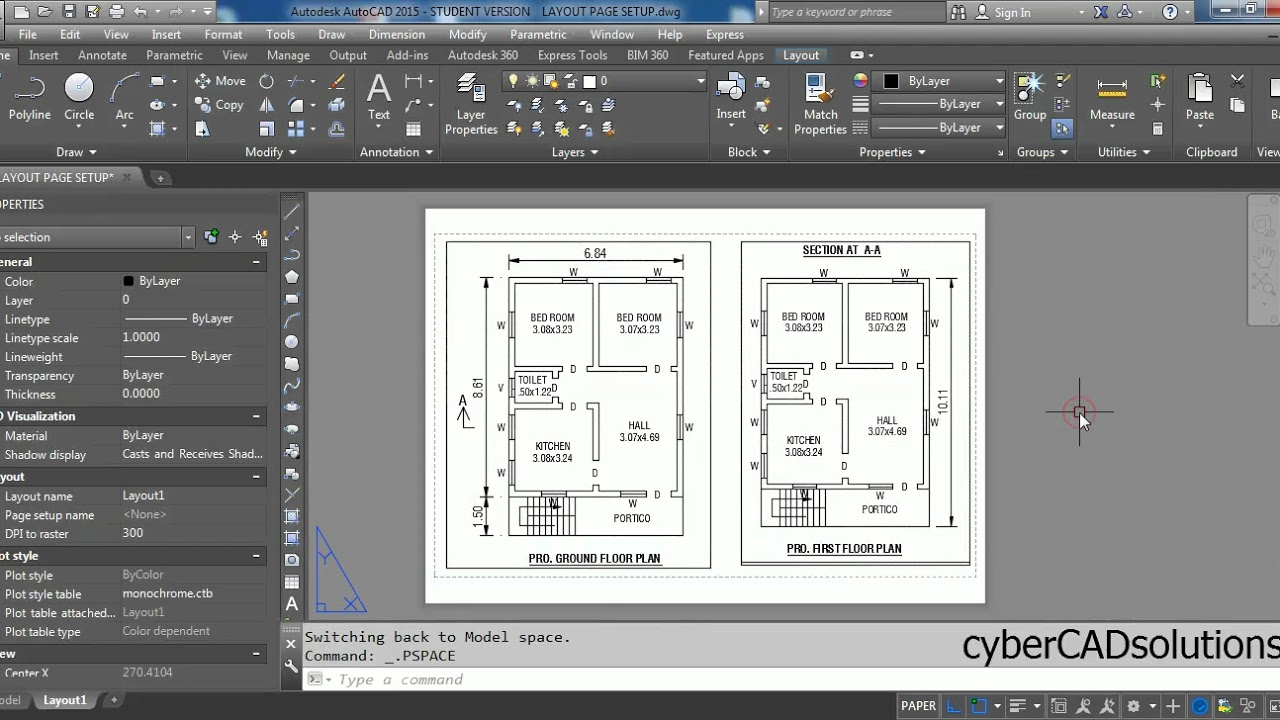Image resolution: width=1280 pixels, height=720 pixels.
Task: Toggle Ortho mode in status bar
Action: (955, 706)
